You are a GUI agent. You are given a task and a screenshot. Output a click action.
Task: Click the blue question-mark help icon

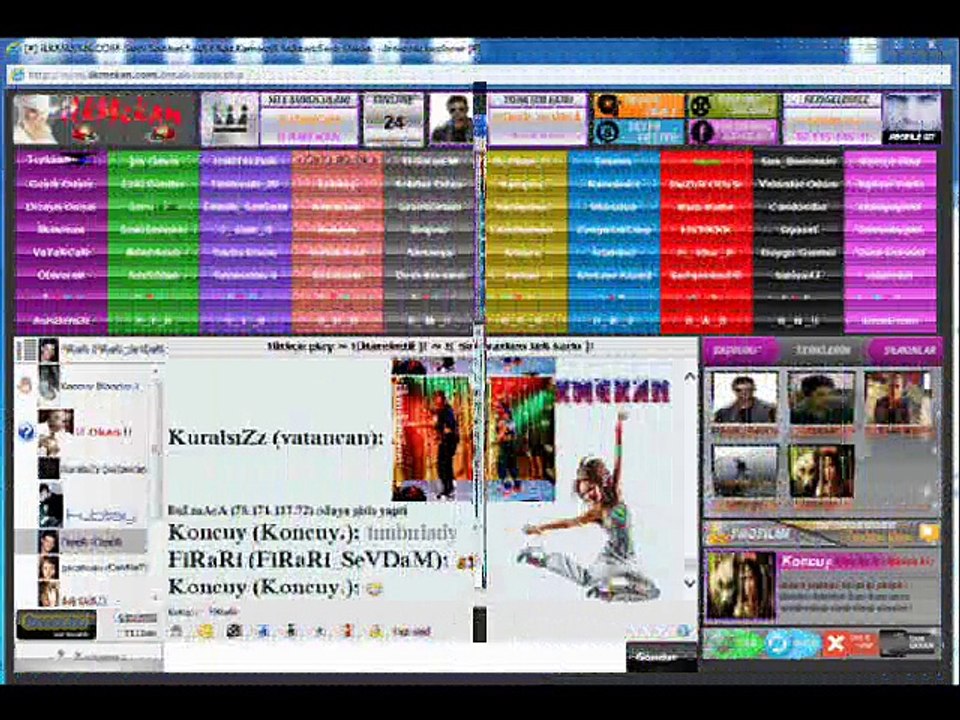pos(26,432)
